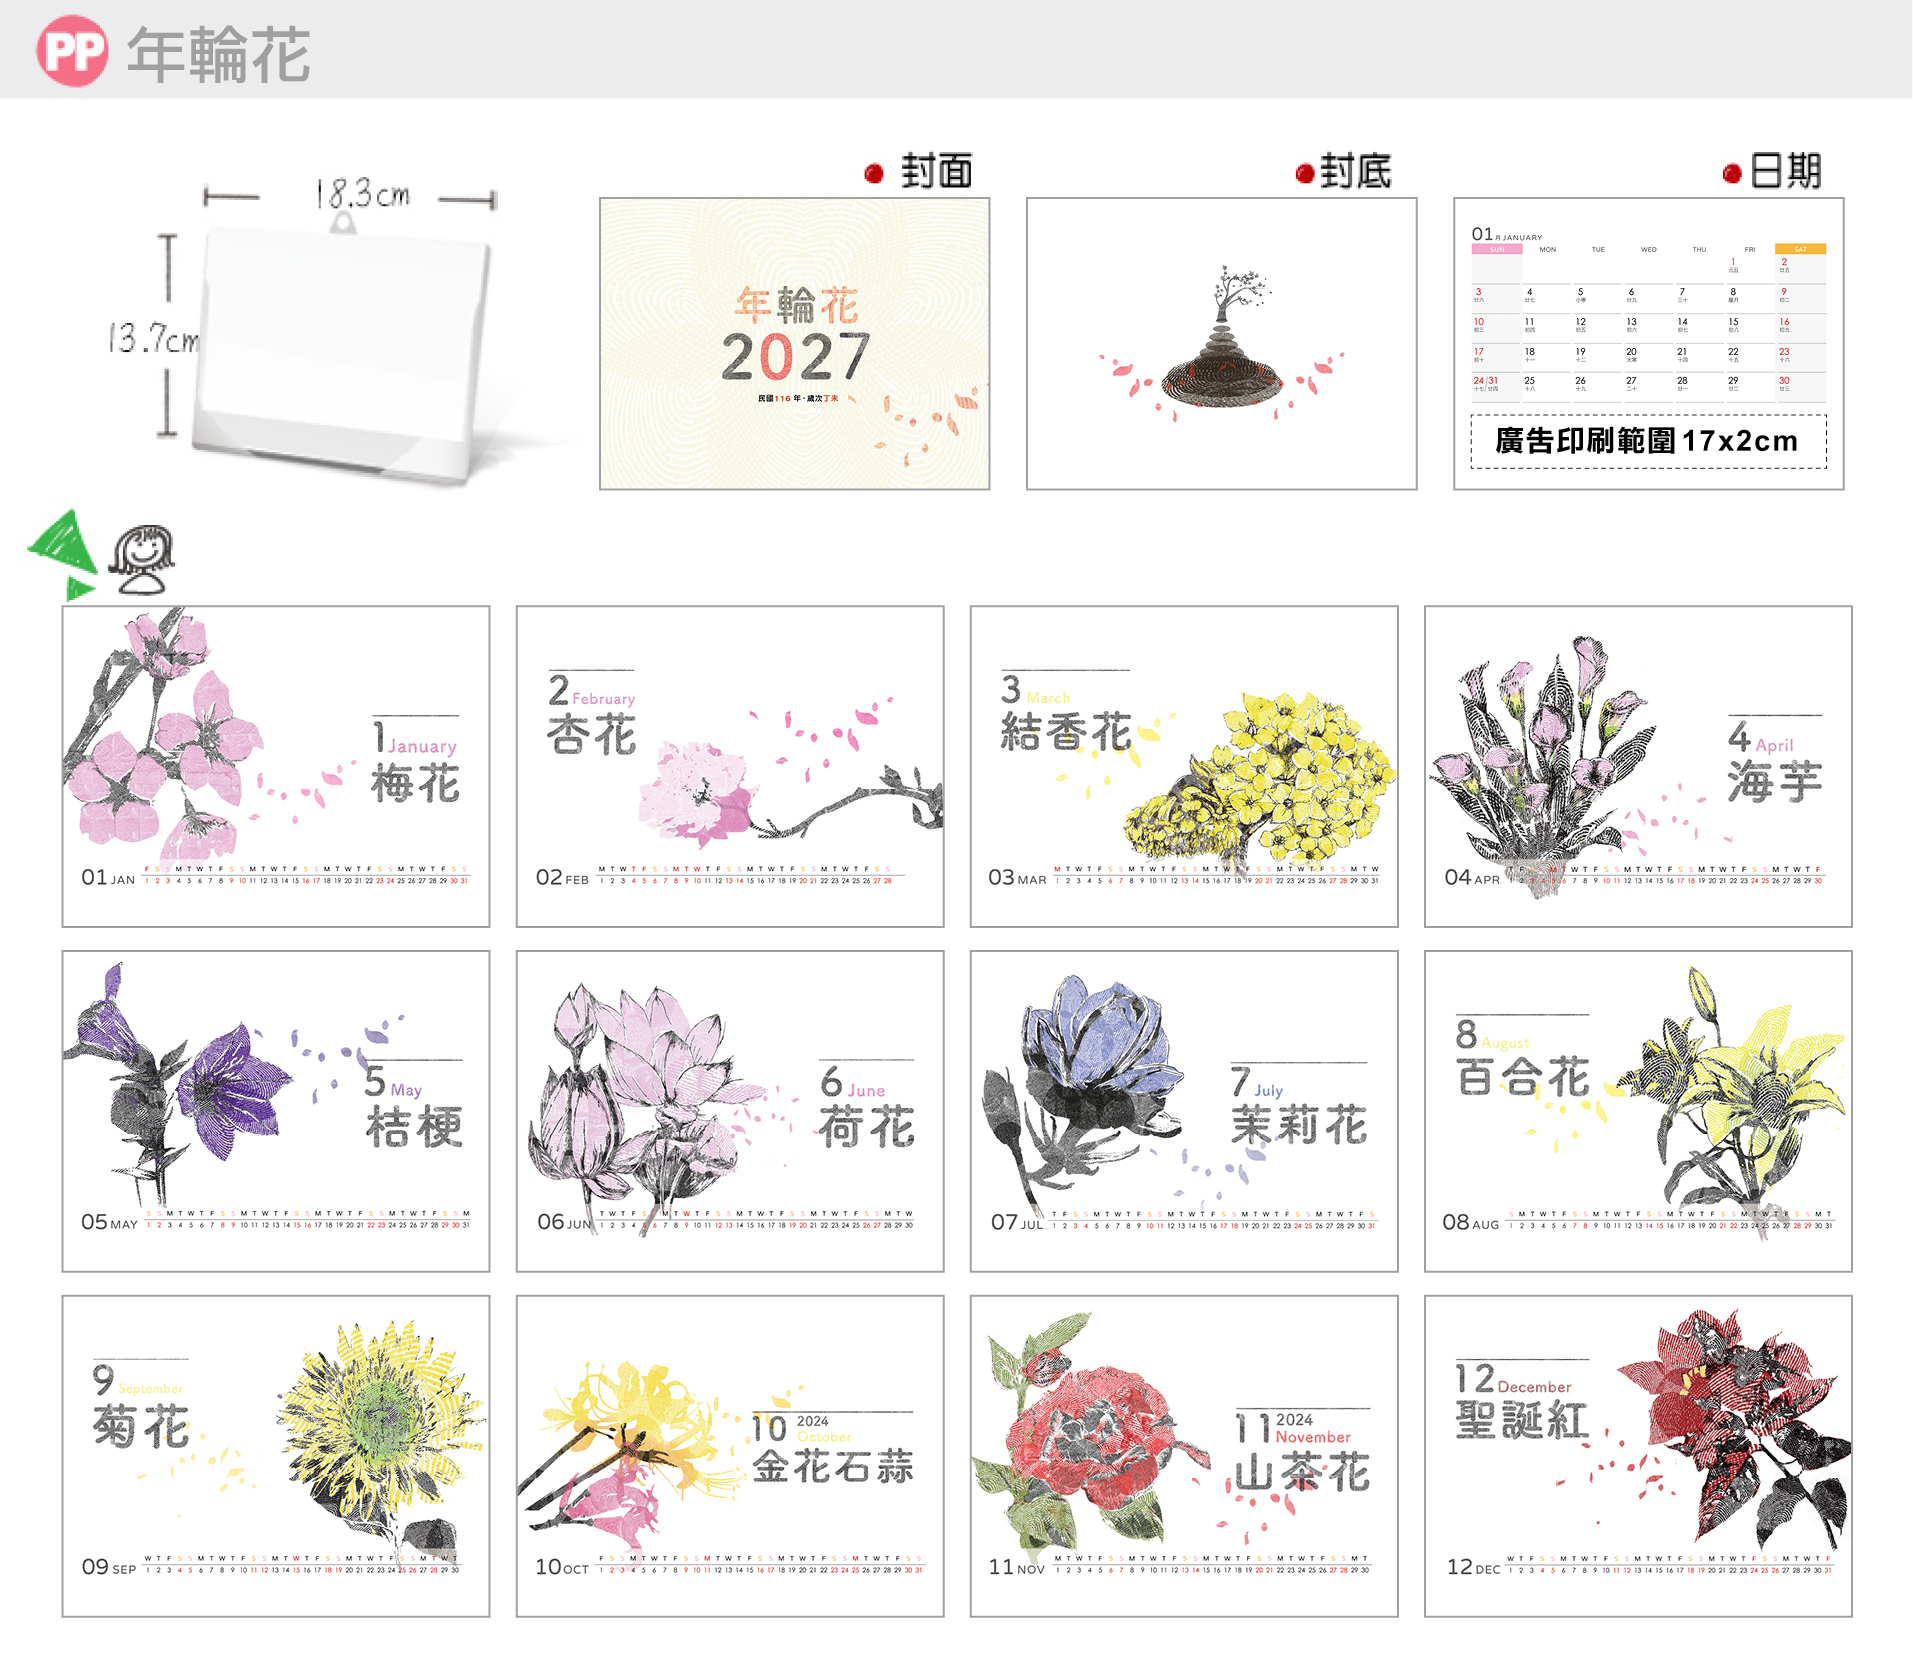Image resolution: width=1913 pixels, height=1667 pixels.
Task: Open the December 聖誕紅 calendar page
Action: (1638, 1457)
